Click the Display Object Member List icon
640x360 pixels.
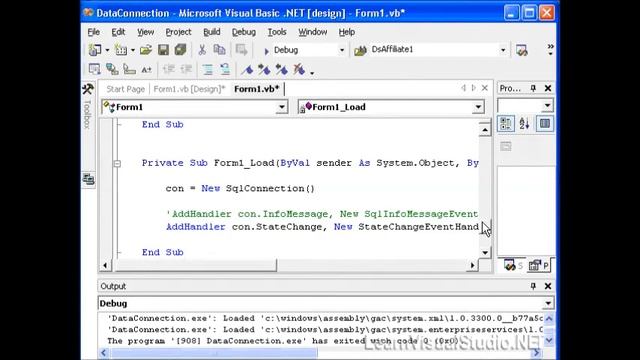(x=94, y=69)
